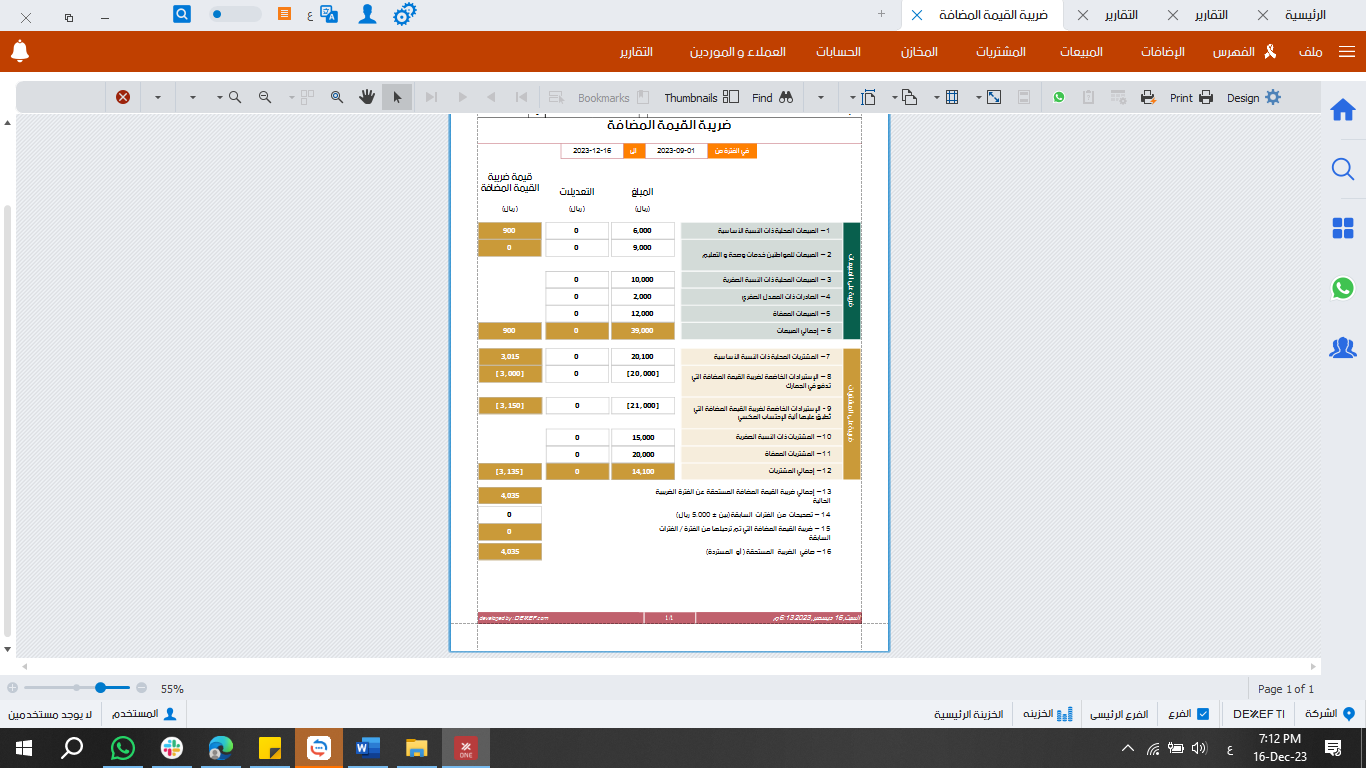This screenshot has height=768, width=1366.
Task: Send report via WhatsApp toolbar icon
Action: pos(1058,98)
